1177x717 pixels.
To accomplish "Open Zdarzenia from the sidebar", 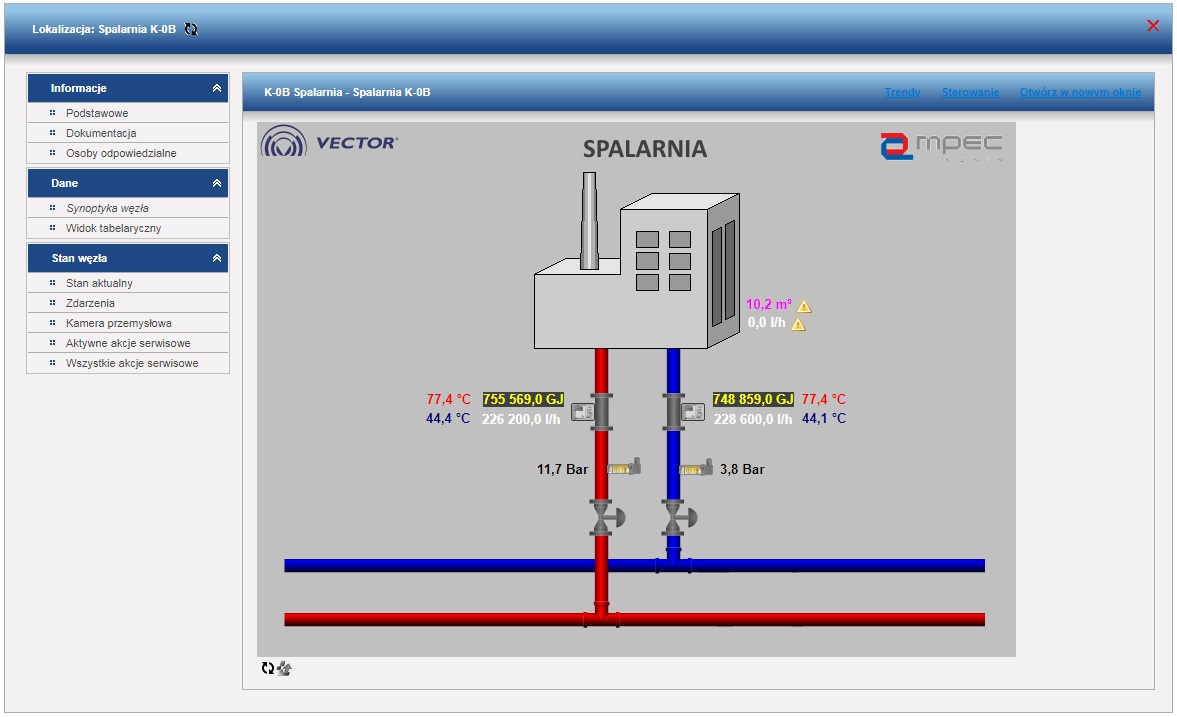I will [x=90, y=303].
